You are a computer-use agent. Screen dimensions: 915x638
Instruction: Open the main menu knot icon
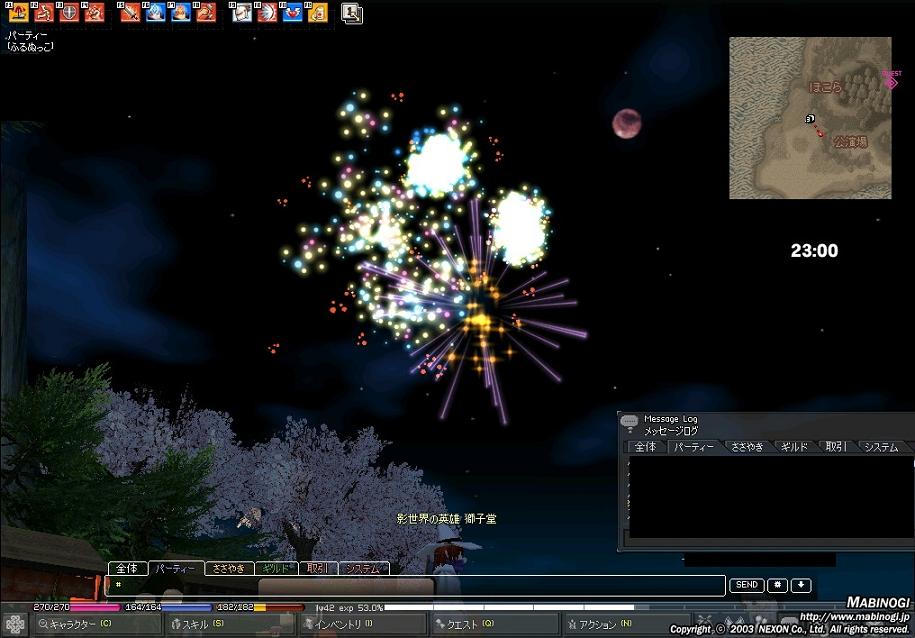tap(15, 625)
